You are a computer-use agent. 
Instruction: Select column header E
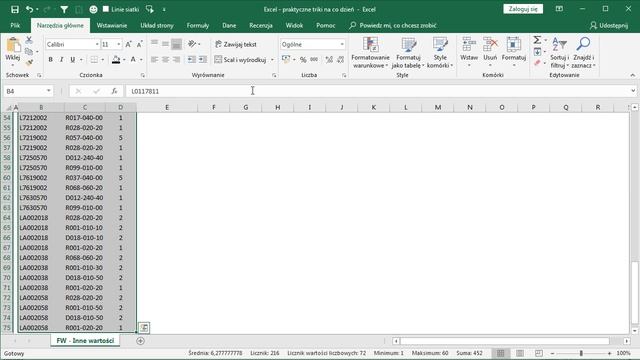point(167,107)
